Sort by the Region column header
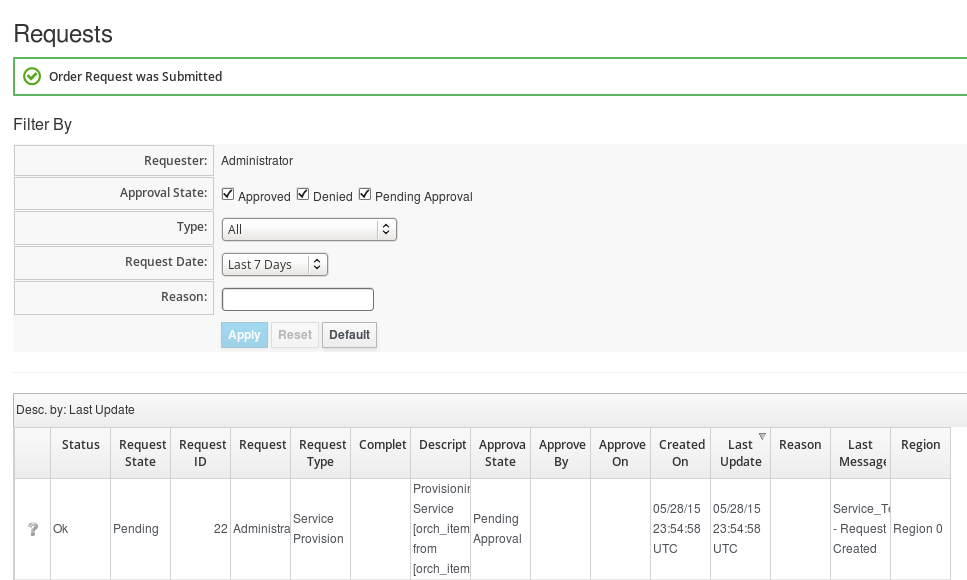 pyautogui.click(x=920, y=445)
